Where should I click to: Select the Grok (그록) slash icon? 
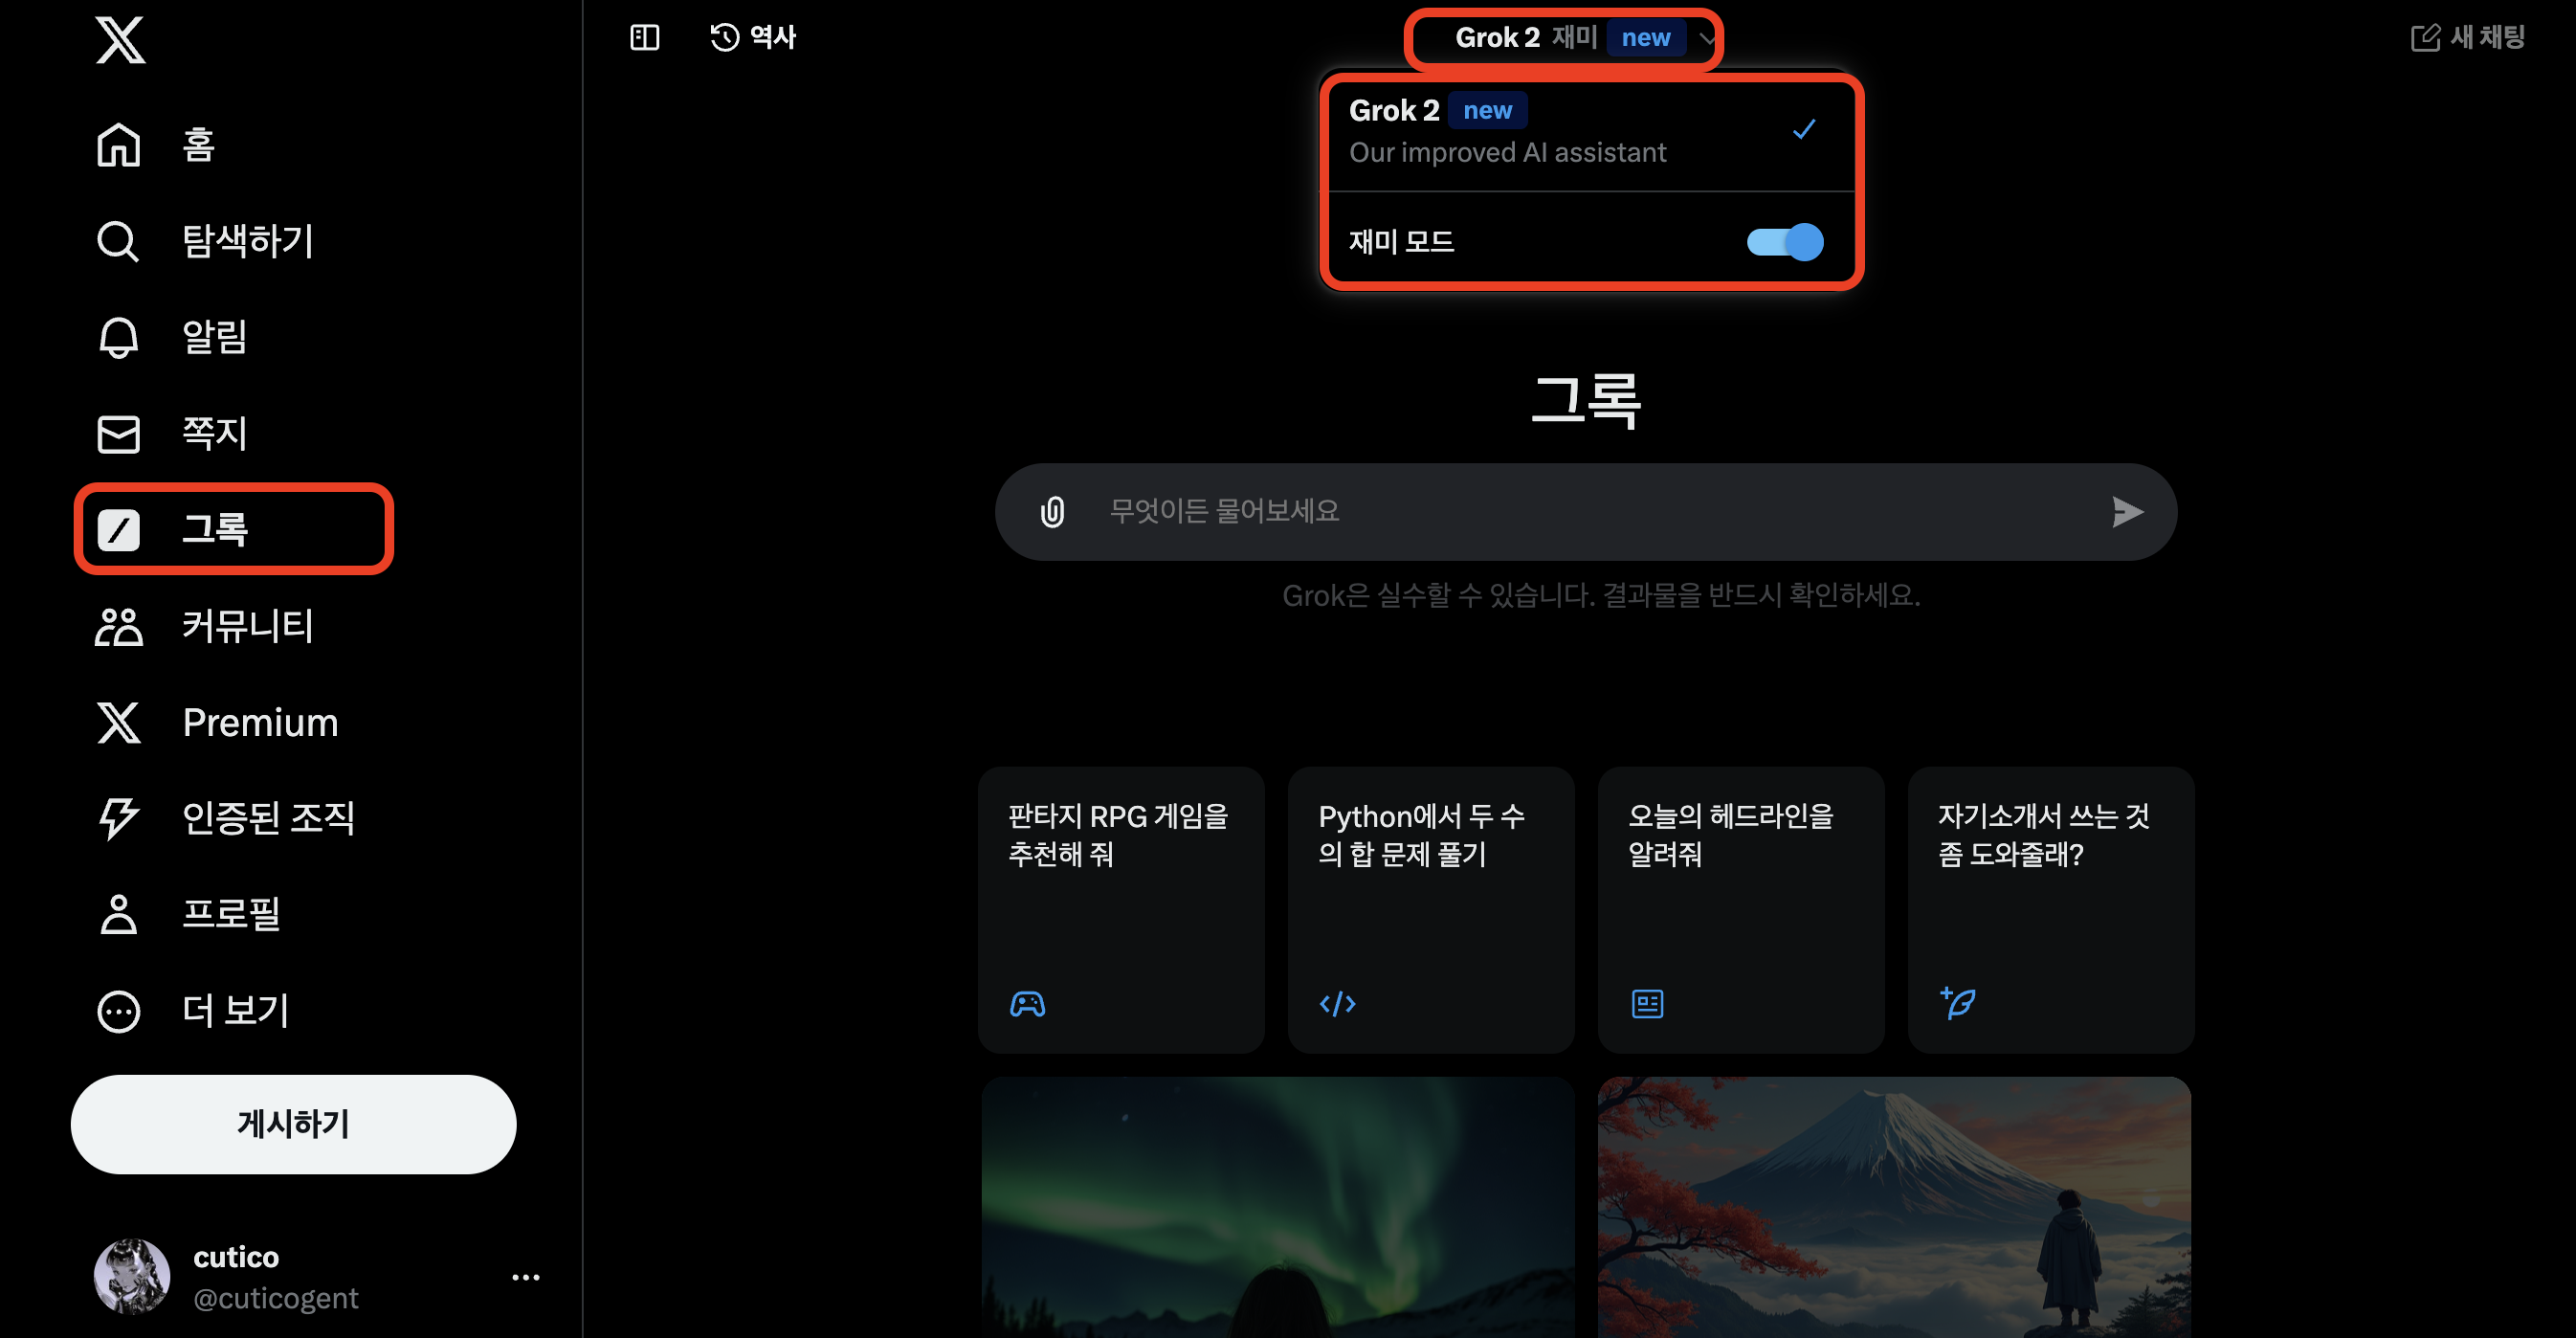[x=118, y=530]
